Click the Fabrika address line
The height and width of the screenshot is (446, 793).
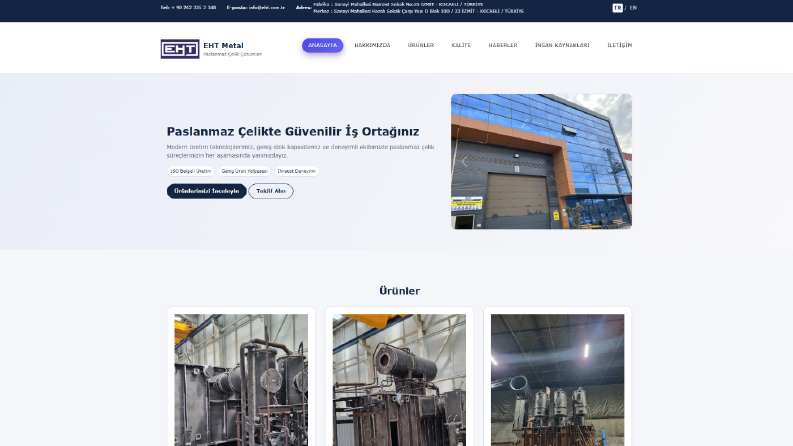pyautogui.click(x=398, y=4)
